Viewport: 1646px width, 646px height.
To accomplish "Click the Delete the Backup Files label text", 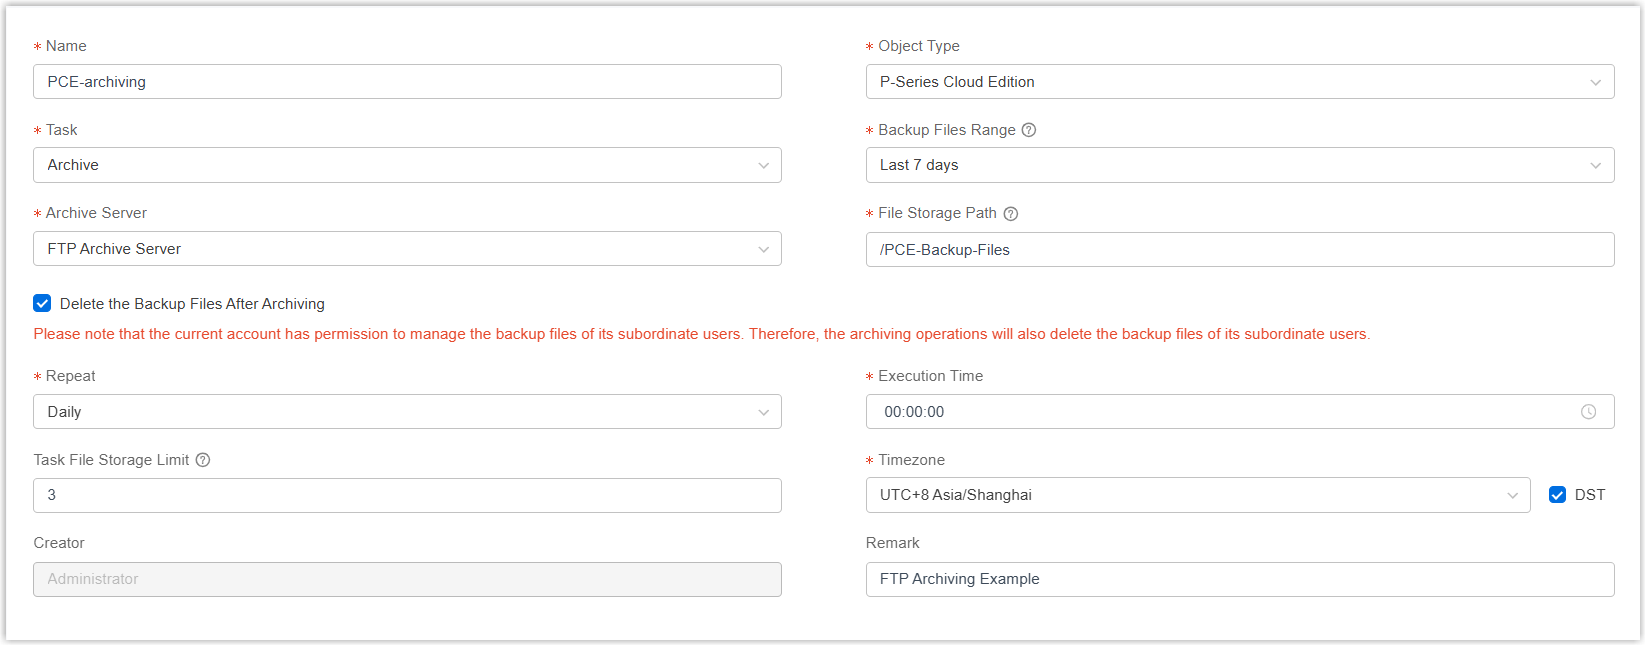I will [192, 304].
